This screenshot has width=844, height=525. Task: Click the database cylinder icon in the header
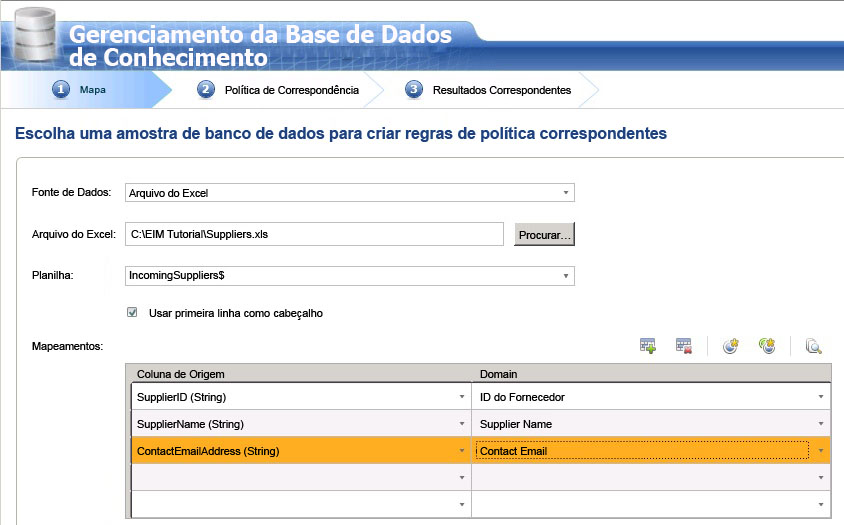(x=34, y=33)
